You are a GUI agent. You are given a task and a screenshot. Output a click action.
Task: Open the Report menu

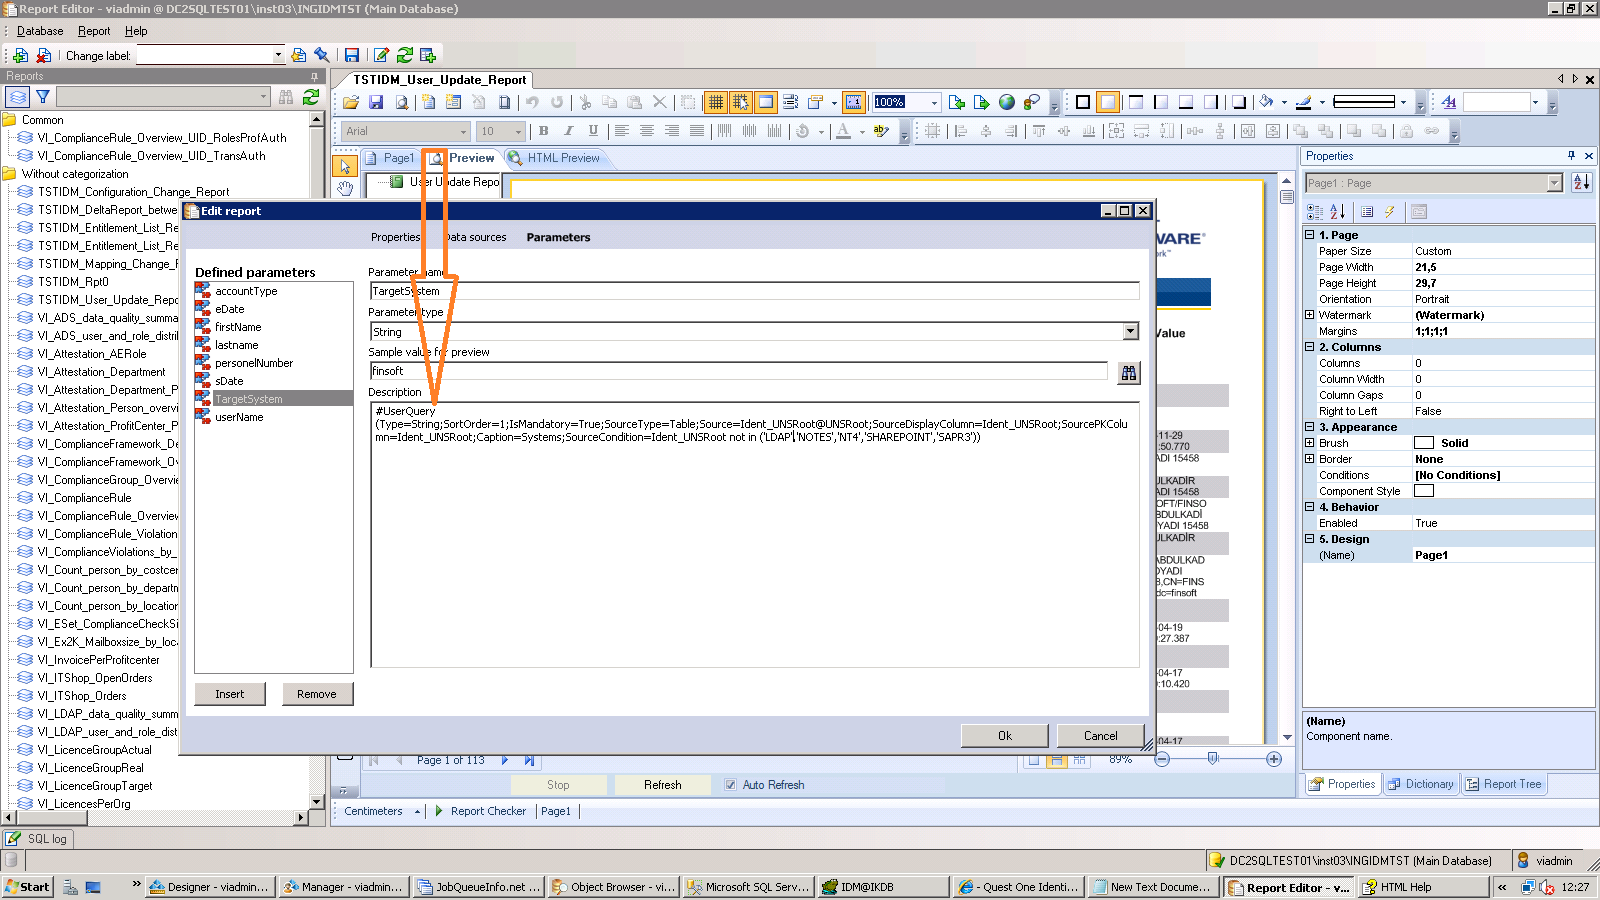(94, 31)
